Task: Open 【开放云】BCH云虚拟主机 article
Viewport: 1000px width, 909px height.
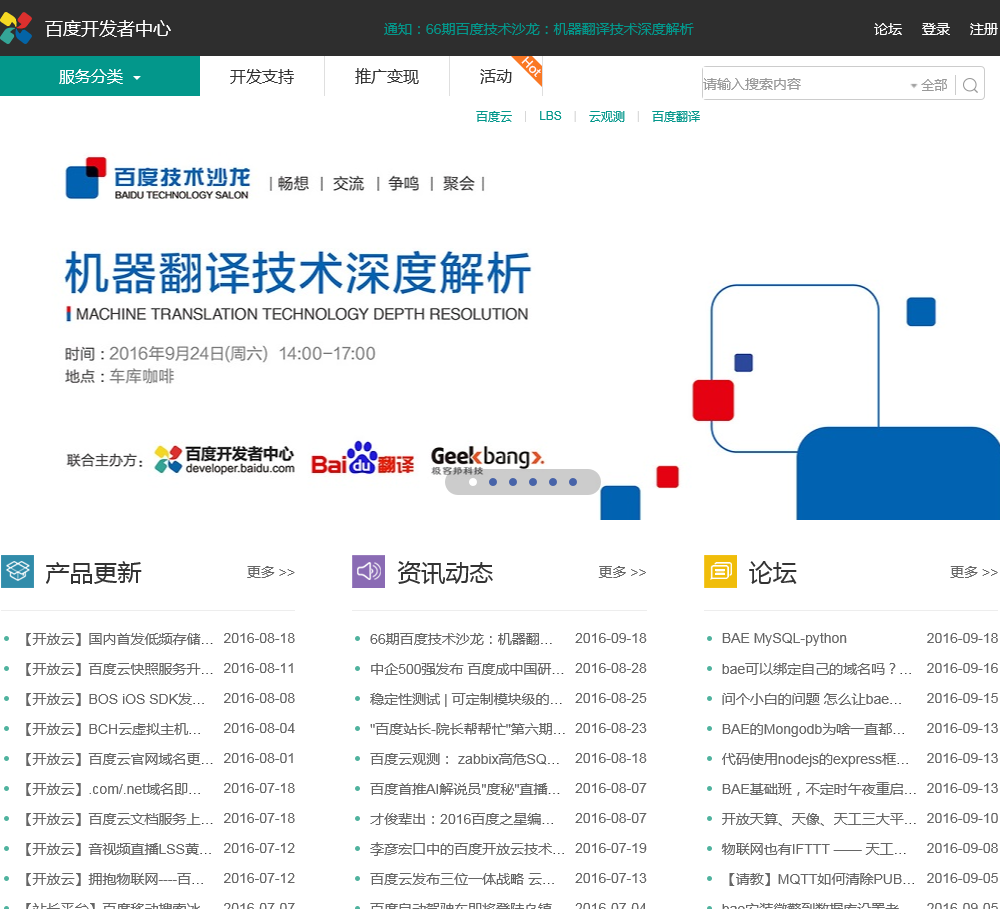Action: [x=110, y=728]
